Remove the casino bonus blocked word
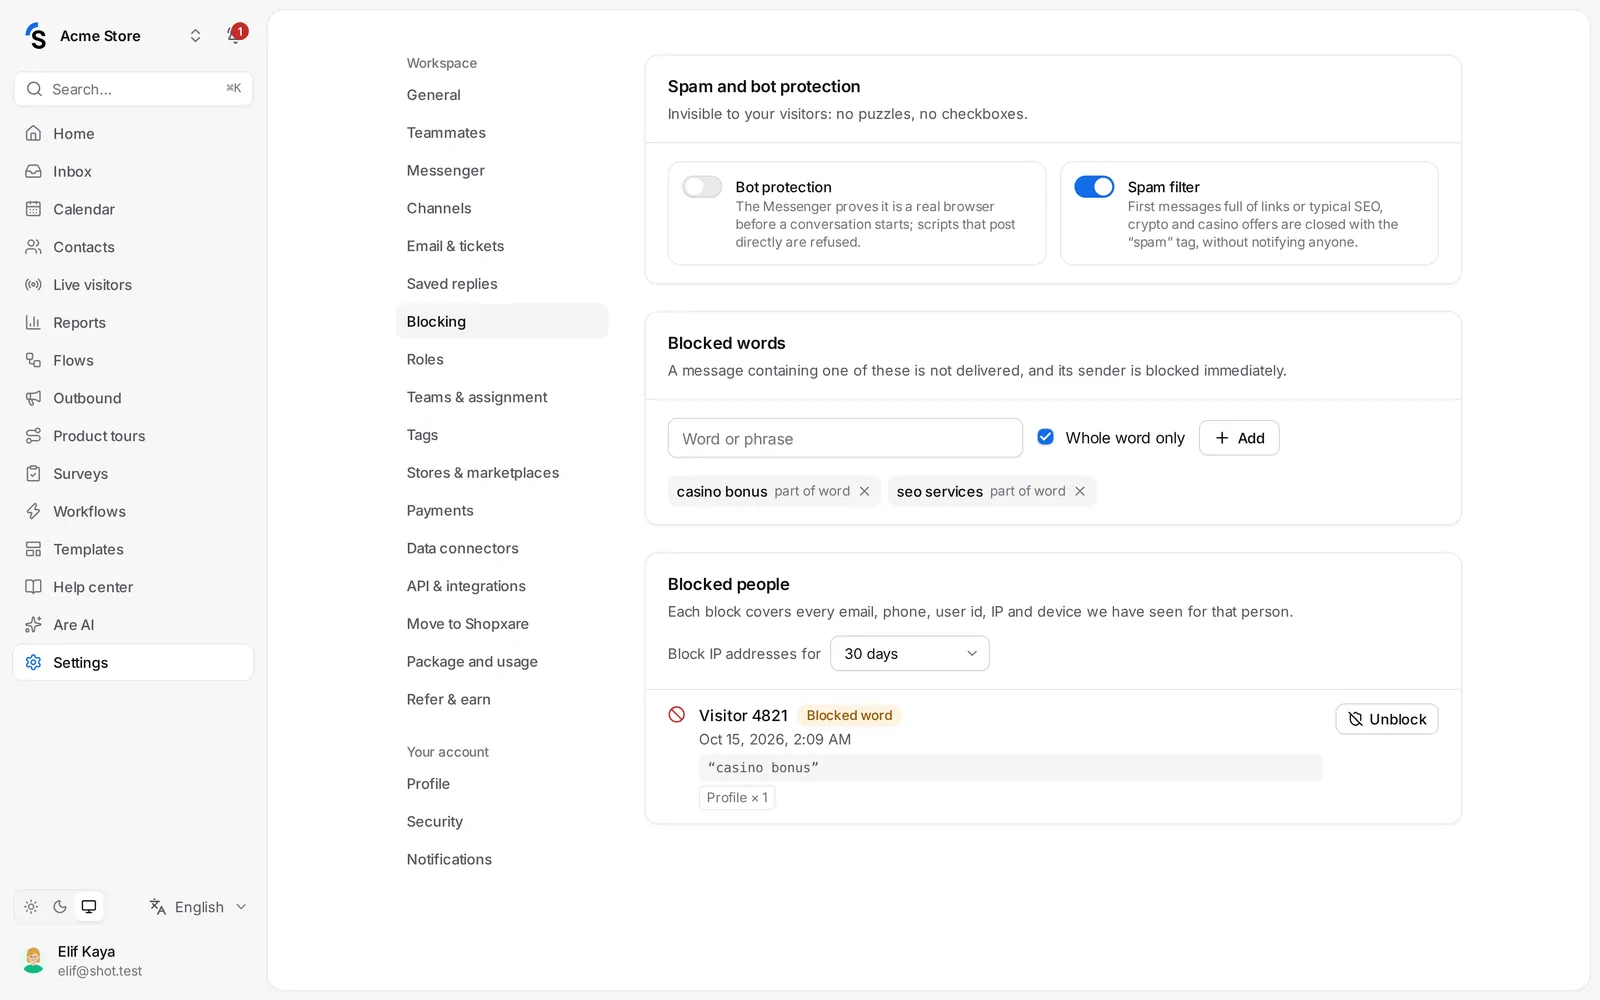The image size is (1600, 1000). [864, 491]
